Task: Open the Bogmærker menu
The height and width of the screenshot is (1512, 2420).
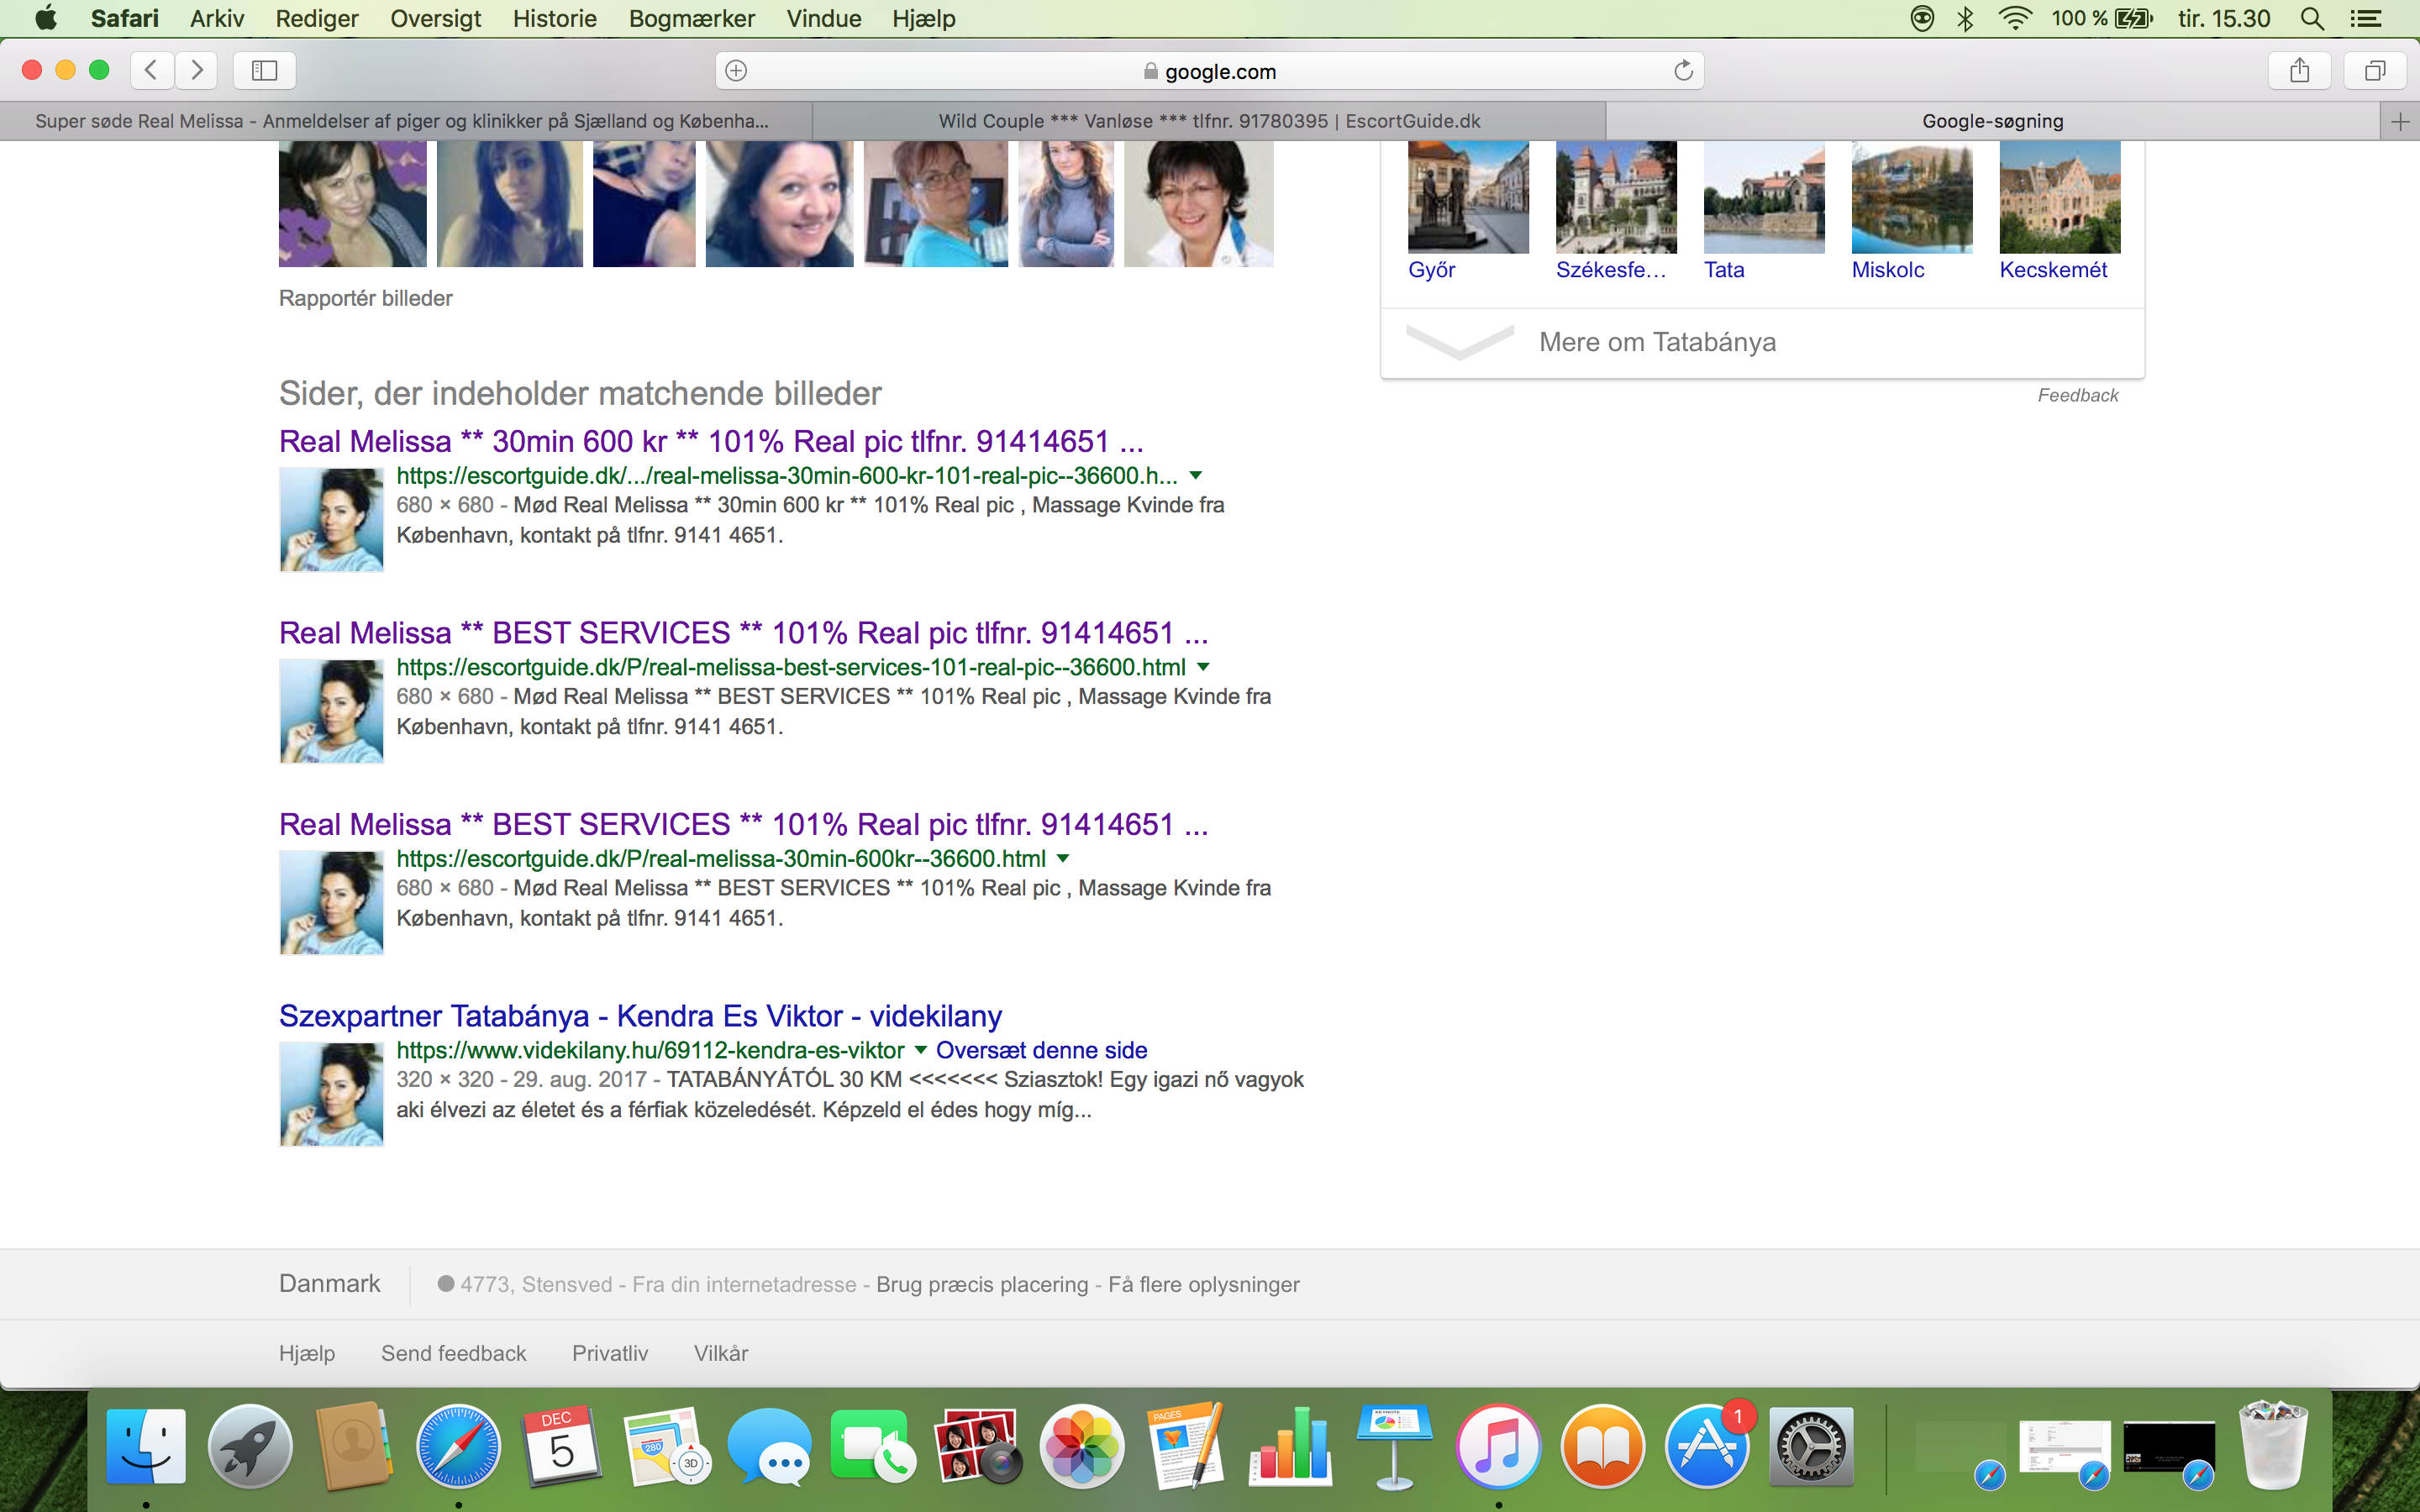Action: [x=691, y=18]
